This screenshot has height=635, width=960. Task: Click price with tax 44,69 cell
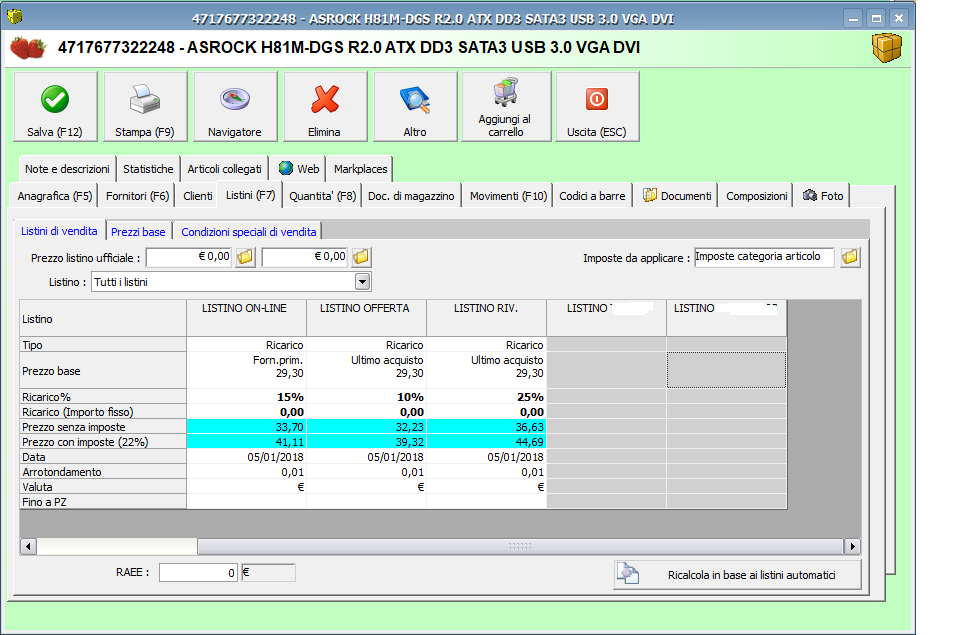[486, 442]
